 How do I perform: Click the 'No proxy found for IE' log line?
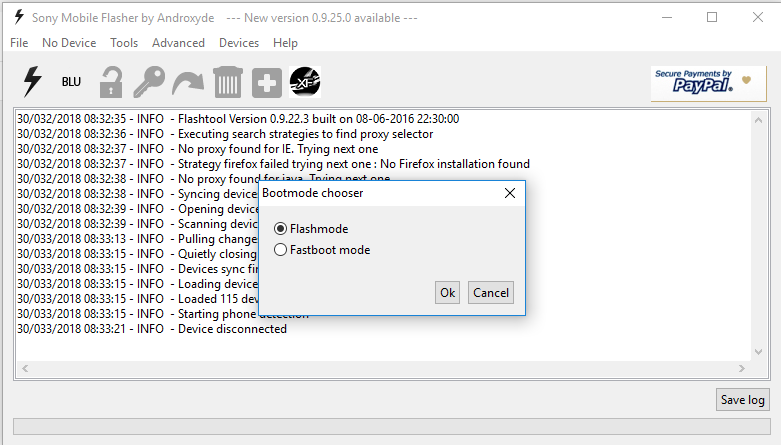198,149
